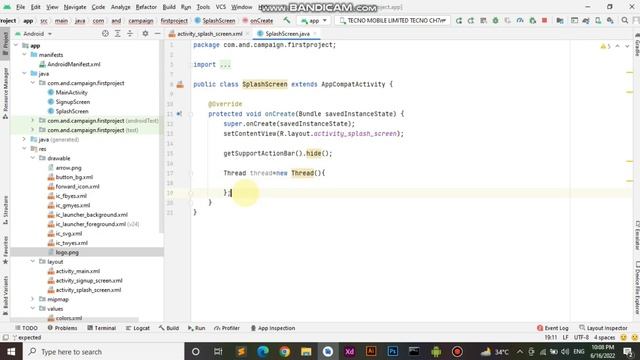Open the Event Log
The width and height of the screenshot is (640, 360).
point(553,328)
